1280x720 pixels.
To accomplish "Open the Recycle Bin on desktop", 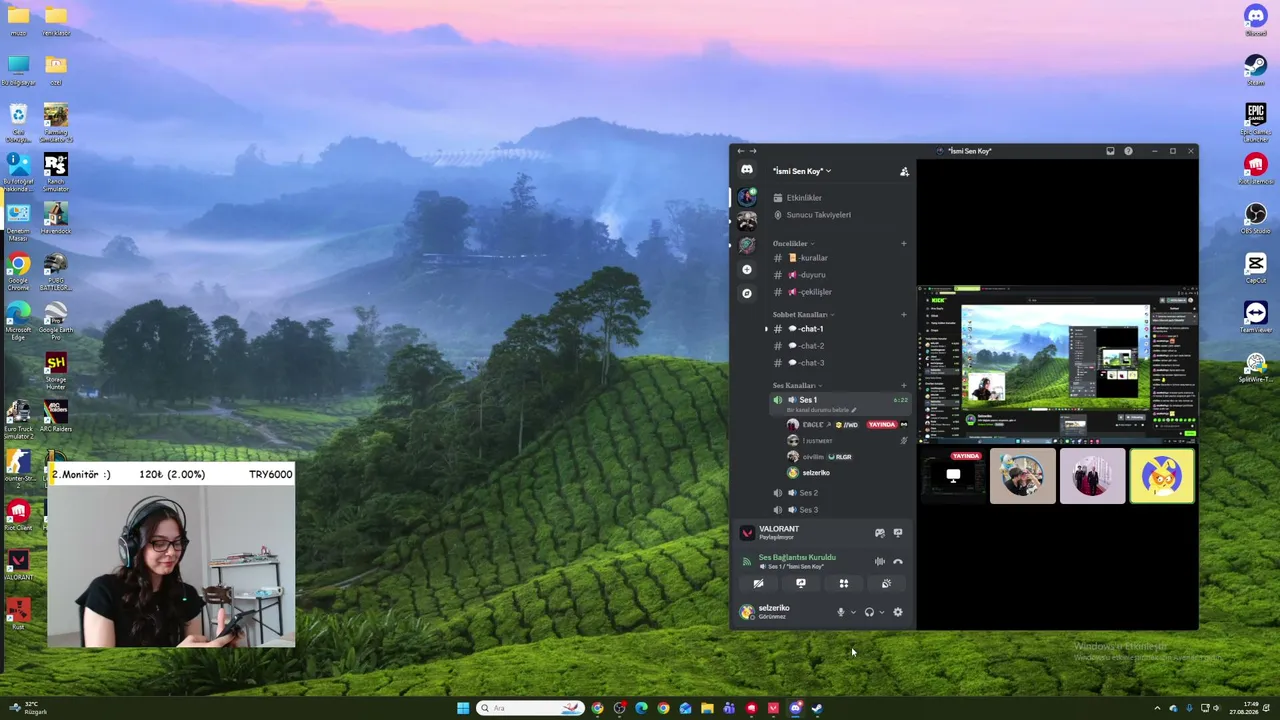I will (18, 122).
